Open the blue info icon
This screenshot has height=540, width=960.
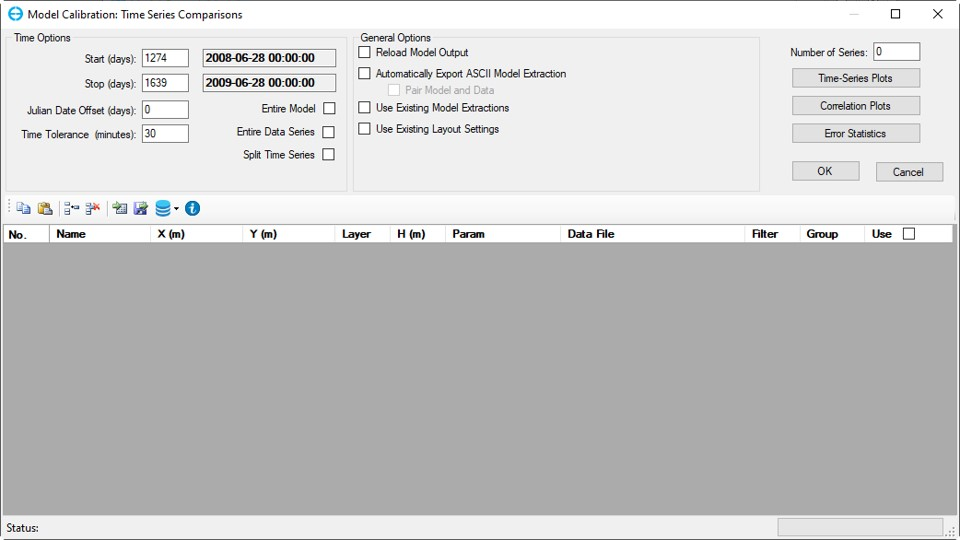[193, 208]
